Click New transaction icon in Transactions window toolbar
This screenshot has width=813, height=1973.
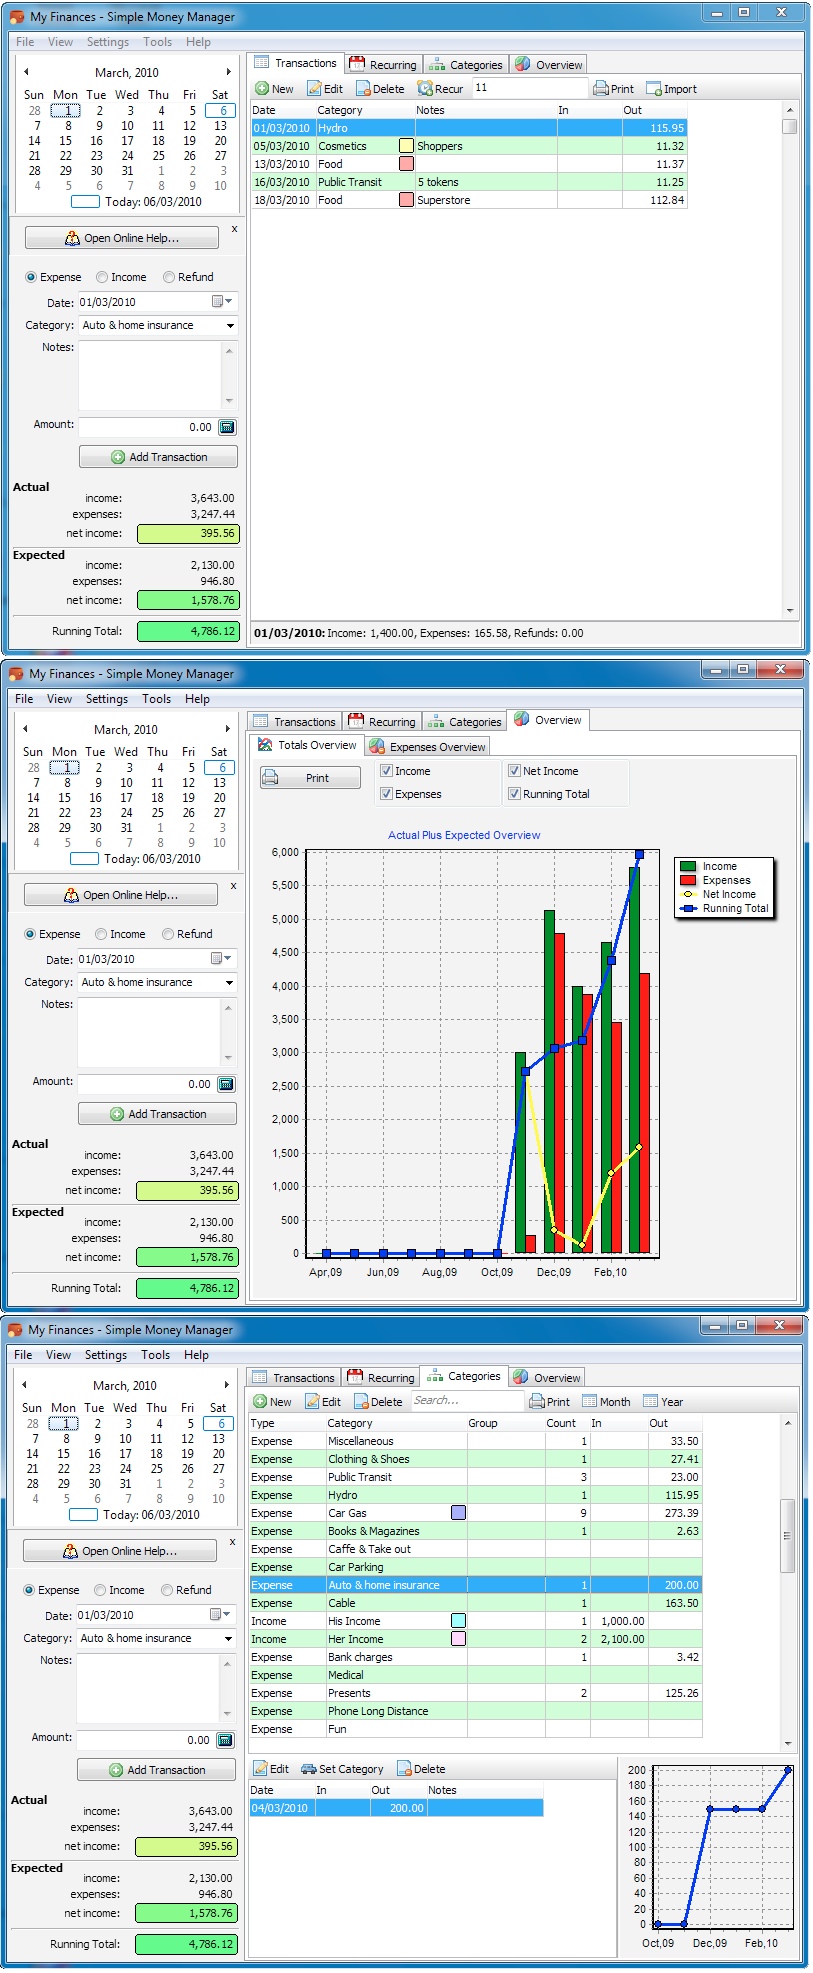(262, 89)
